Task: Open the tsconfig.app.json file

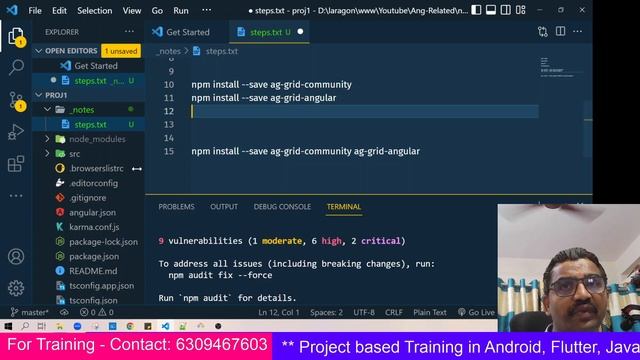Action: (88, 286)
